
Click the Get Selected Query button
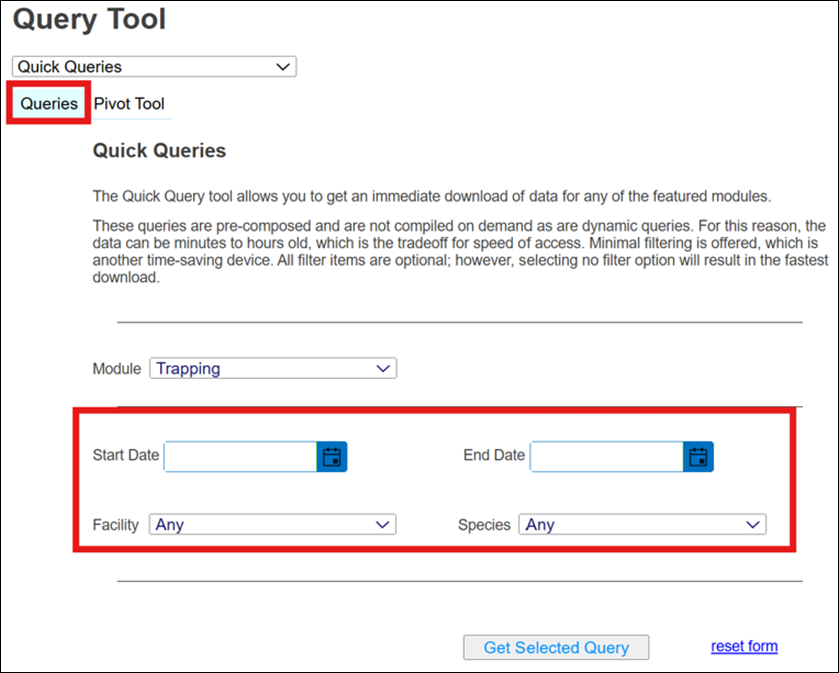(556, 647)
